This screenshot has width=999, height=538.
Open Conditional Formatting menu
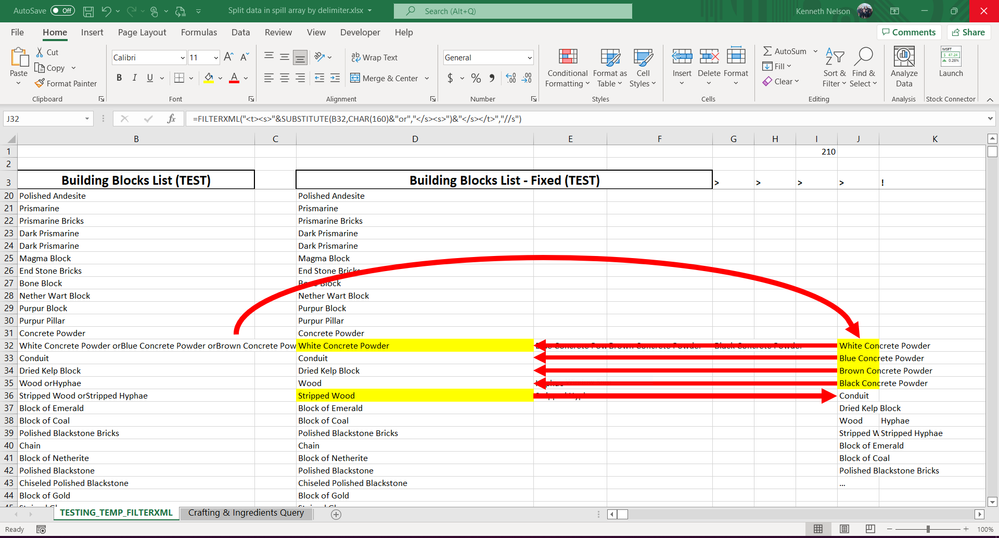[x=567, y=68]
